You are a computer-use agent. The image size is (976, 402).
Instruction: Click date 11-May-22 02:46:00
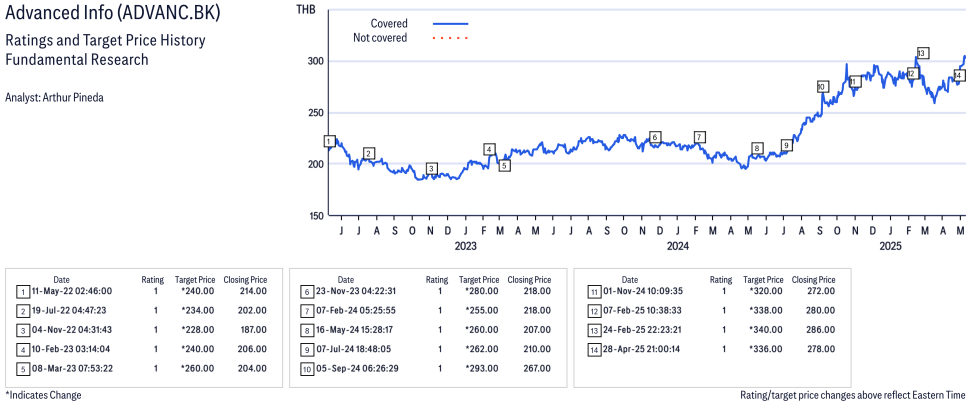72,291
